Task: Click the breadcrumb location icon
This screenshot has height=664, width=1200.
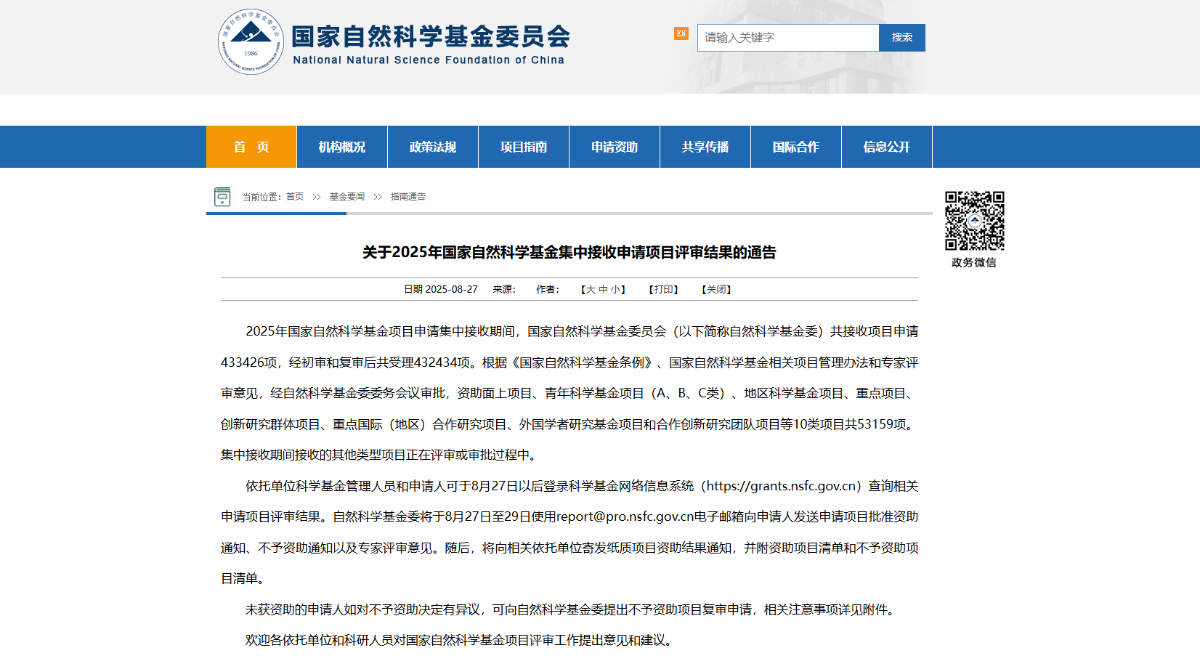Action: tap(222, 197)
